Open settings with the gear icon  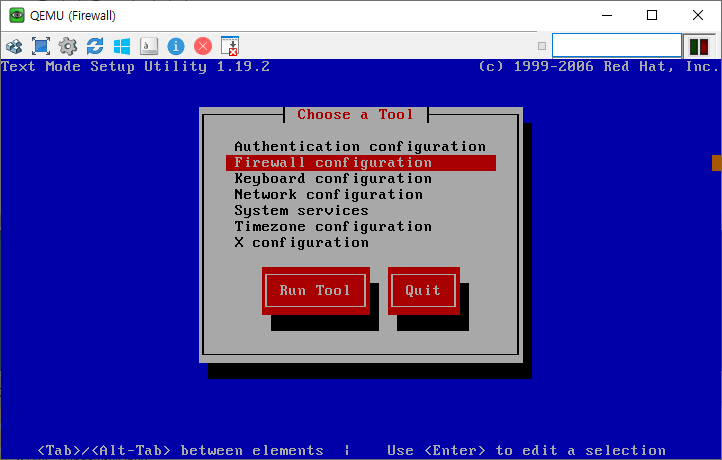[x=68, y=46]
